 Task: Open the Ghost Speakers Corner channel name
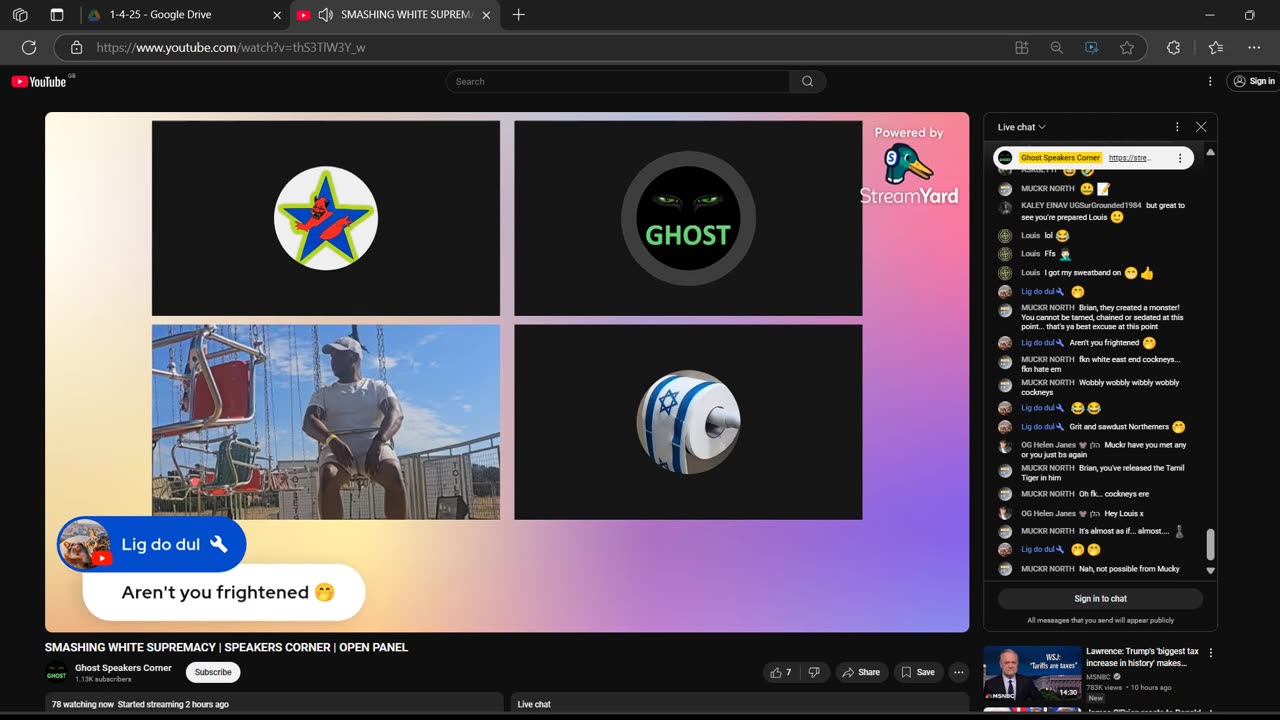[x=123, y=668]
